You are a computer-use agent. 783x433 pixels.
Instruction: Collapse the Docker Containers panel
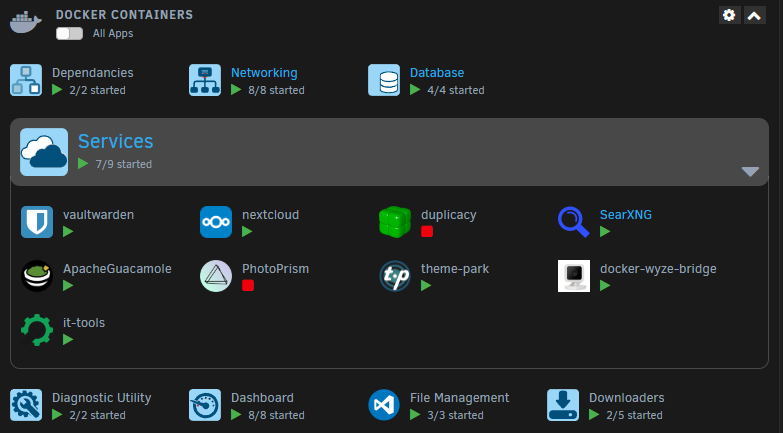(755, 15)
